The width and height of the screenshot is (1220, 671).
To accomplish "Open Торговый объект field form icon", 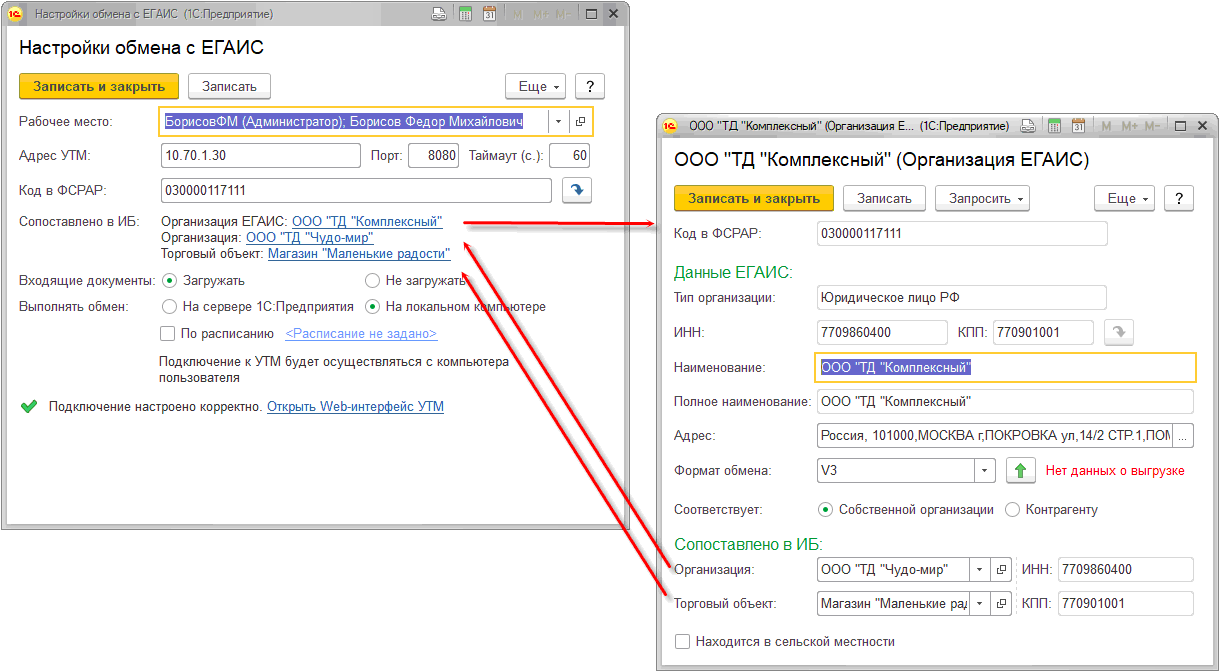I will point(1001,604).
